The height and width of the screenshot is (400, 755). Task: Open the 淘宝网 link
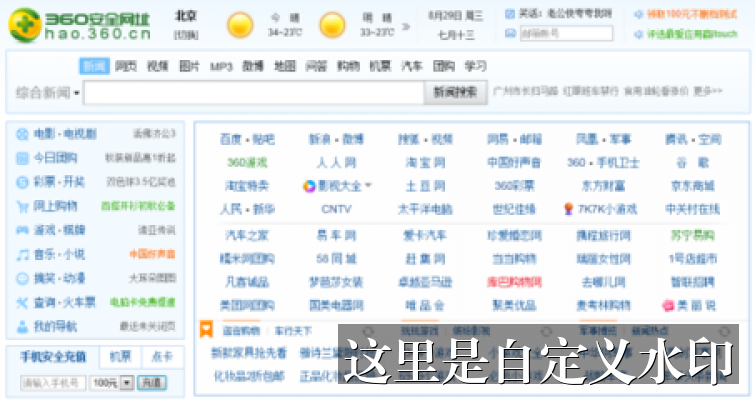(425, 163)
